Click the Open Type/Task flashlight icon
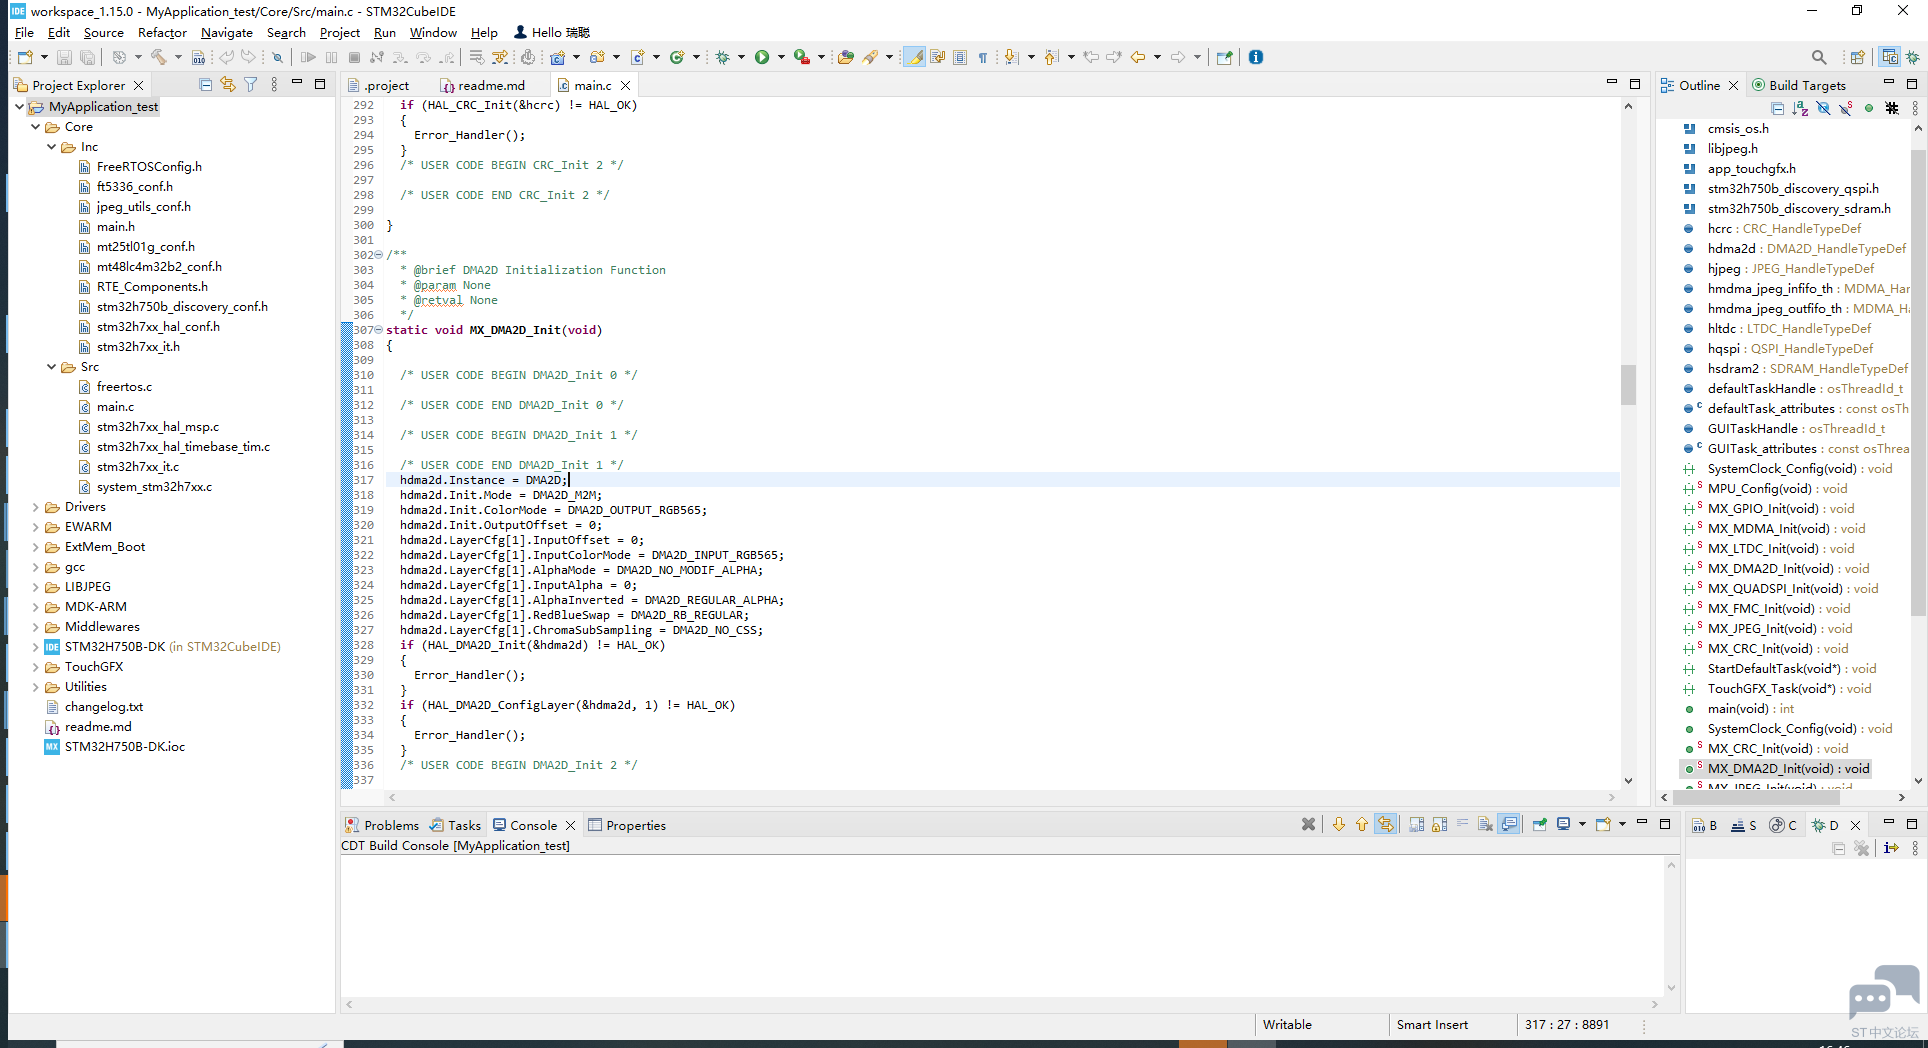The width and height of the screenshot is (1928, 1048). [x=870, y=57]
